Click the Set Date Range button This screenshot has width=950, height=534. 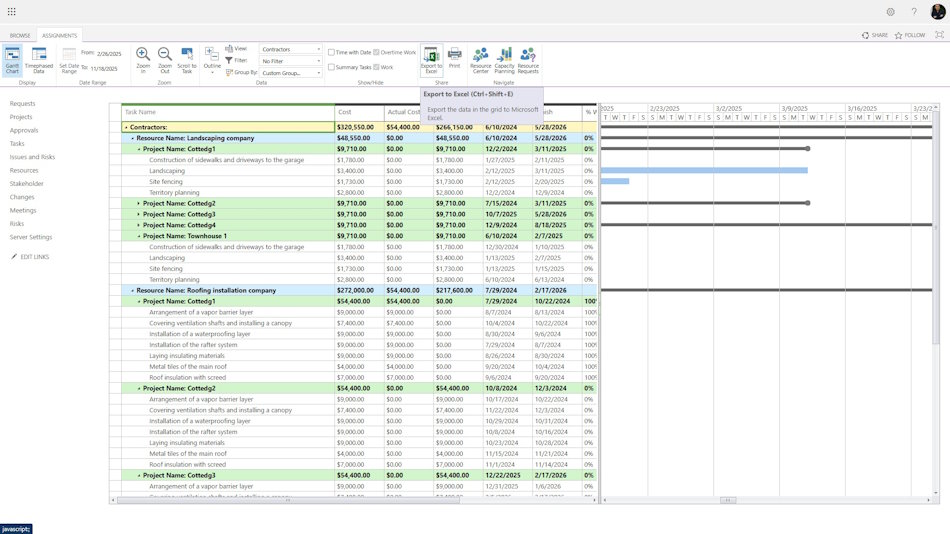coord(69,61)
